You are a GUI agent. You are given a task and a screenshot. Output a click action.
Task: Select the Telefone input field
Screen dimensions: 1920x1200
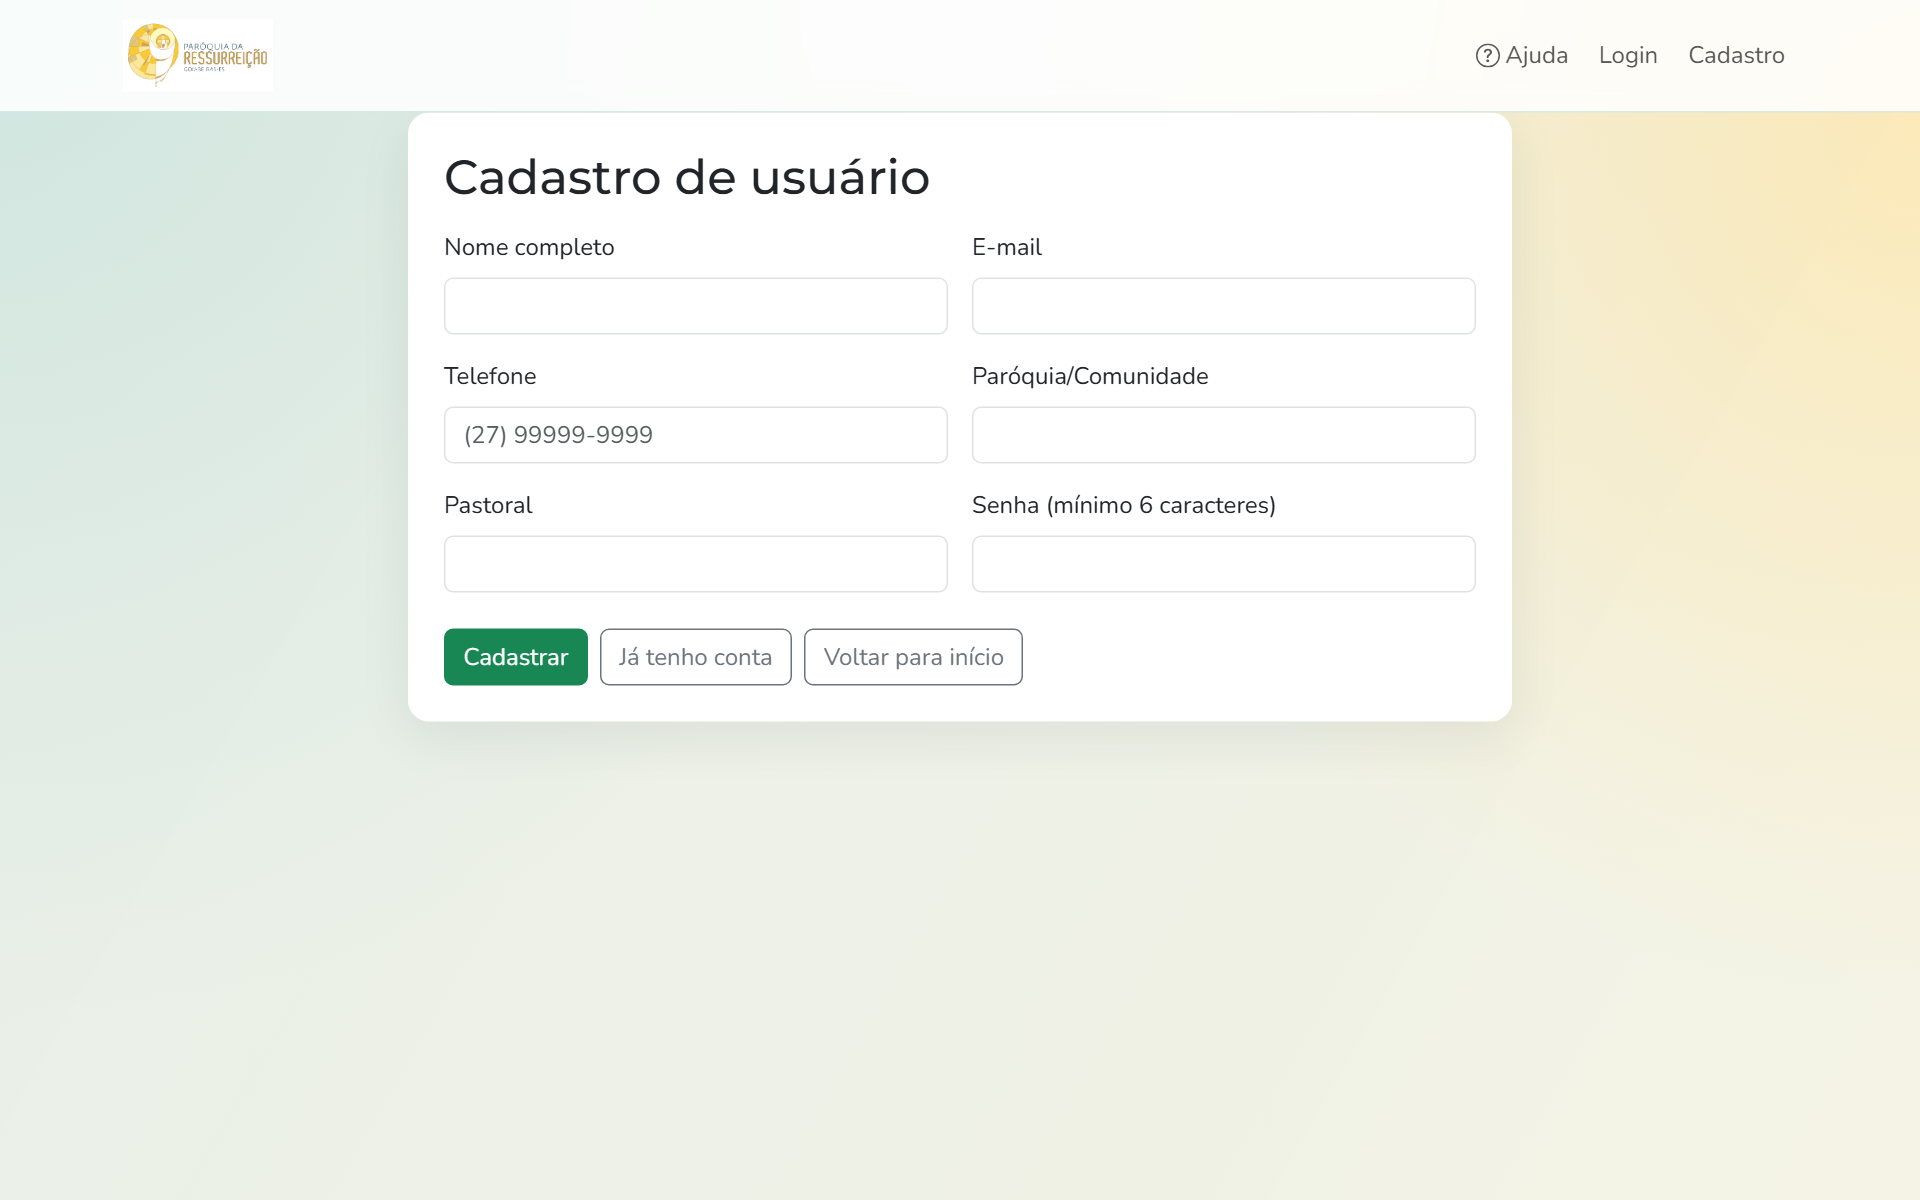pos(695,435)
